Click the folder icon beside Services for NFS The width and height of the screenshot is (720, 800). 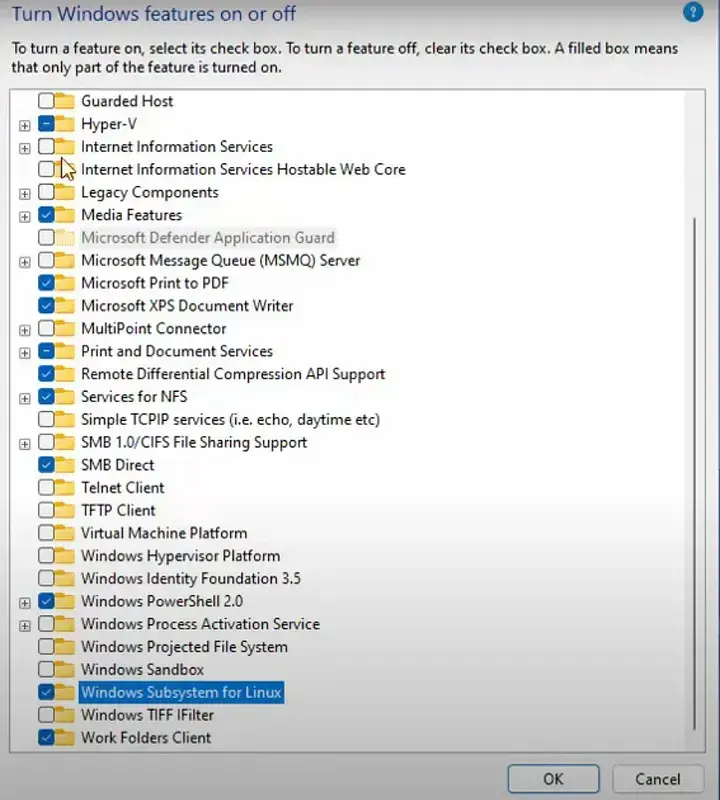click(x=65, y=396)
